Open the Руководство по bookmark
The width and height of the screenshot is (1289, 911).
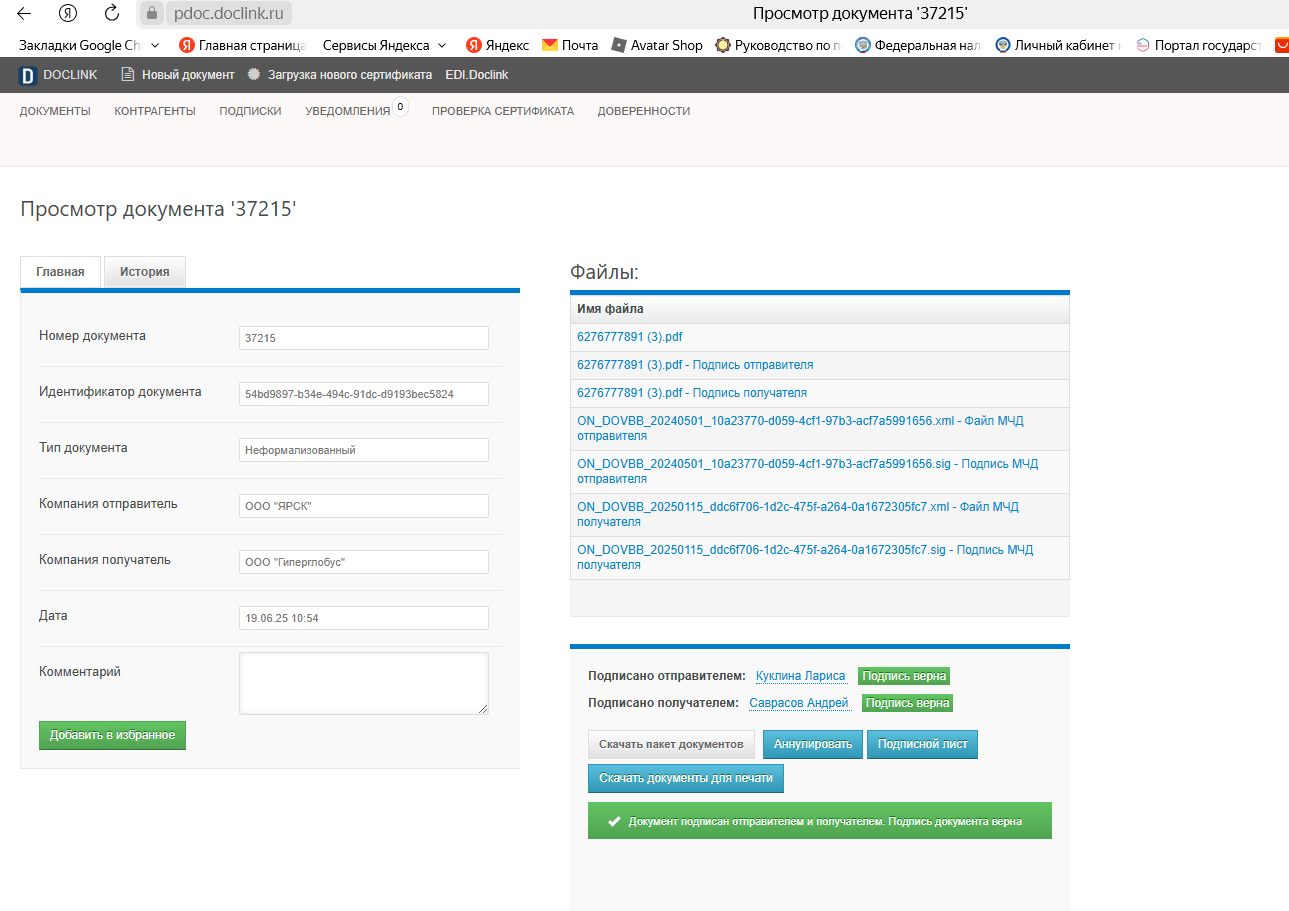(x=779, y=45)
